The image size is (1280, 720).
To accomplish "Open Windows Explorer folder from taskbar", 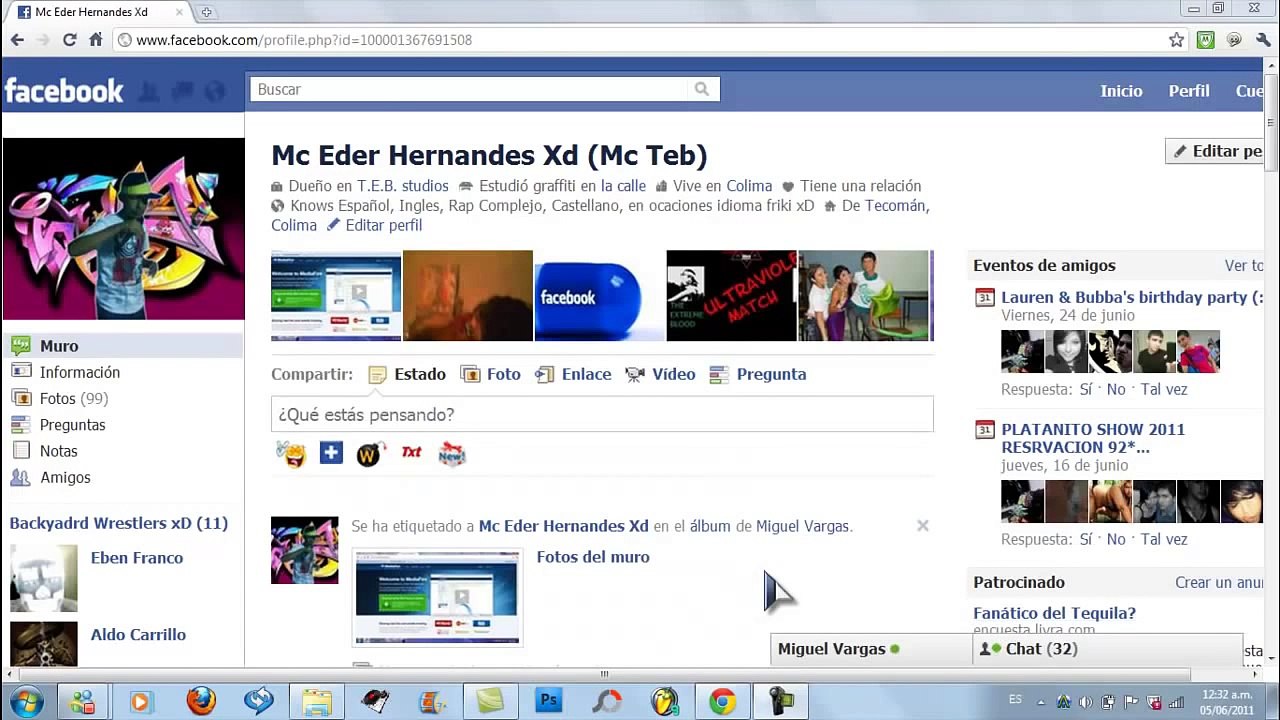I will pos(317,701).
